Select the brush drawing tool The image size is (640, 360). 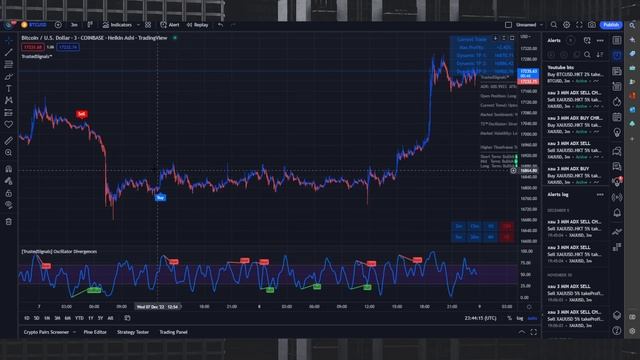9,77
